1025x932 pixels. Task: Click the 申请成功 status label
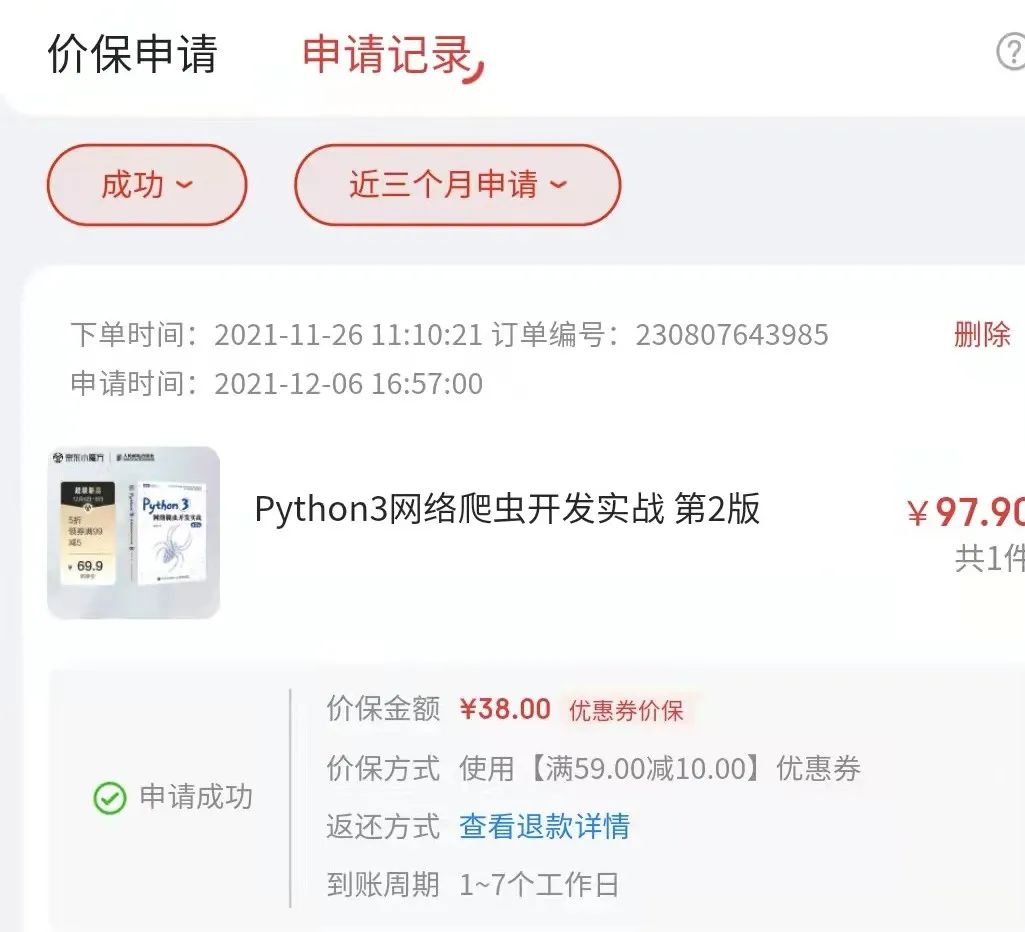point(196,797)
